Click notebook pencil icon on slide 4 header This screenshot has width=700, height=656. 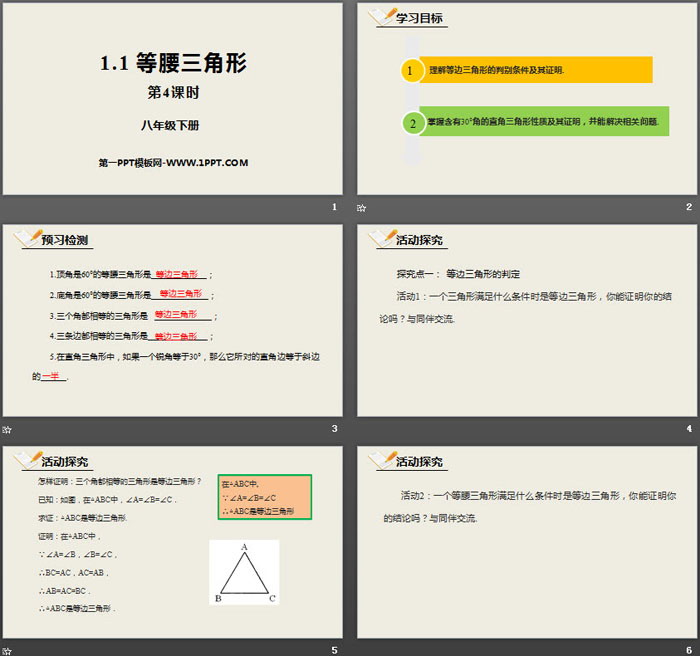point(381,238)
